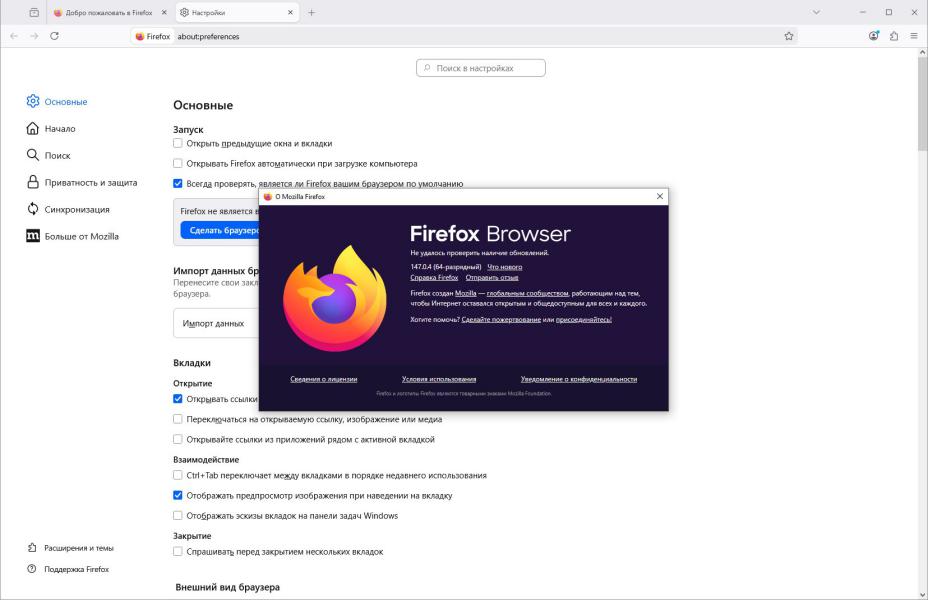This screenshot has width=928, height=600.
Task: Enable Открыть предыдущие окна и вкладки checkbox
Action: point(178,143)
